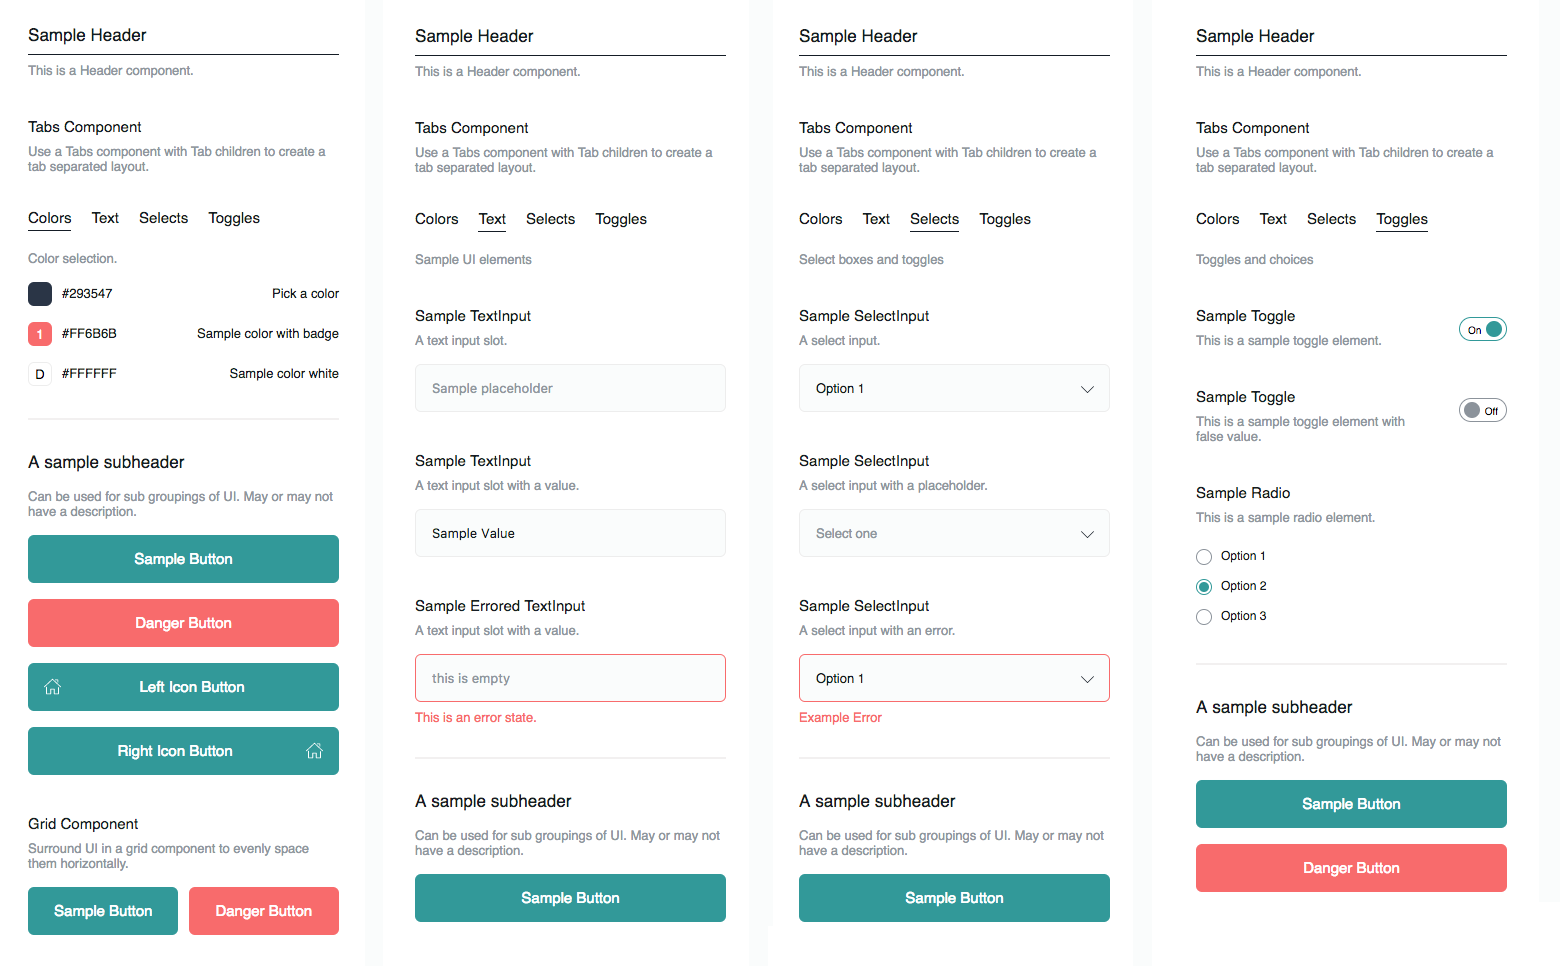Click the 'Sample placeholder' text input

[570, 389]
